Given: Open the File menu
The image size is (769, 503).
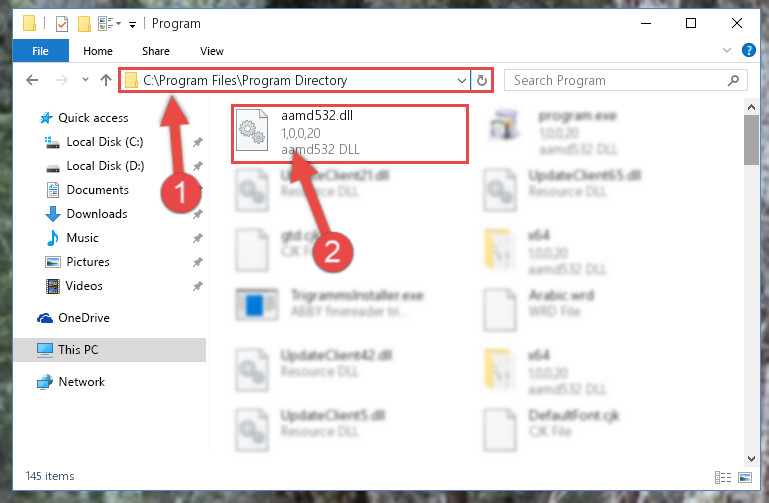Looking at the screenshot, I should 40,51.
